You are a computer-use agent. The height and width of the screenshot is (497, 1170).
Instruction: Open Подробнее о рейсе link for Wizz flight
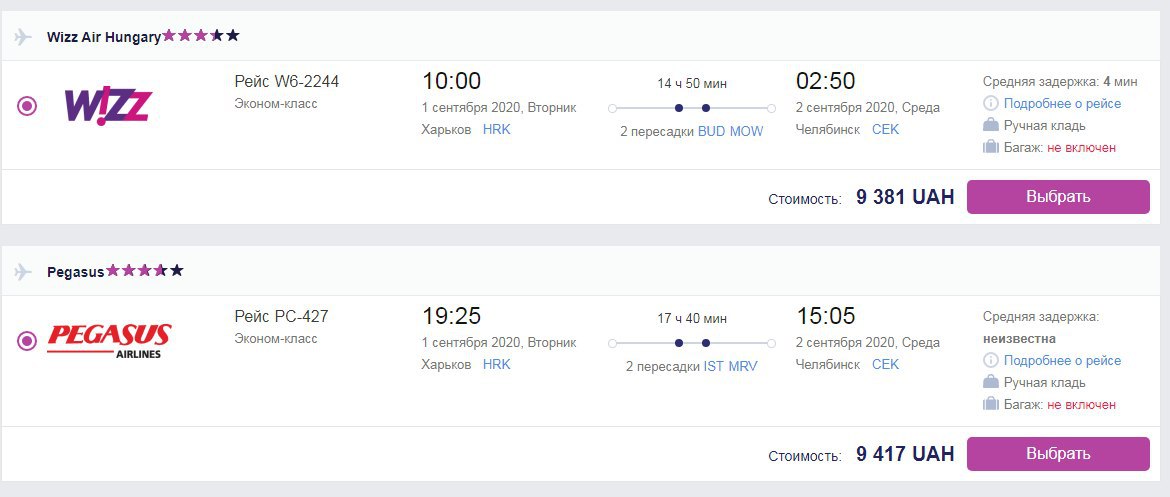pyautogui.click(x=1062, y=104)
